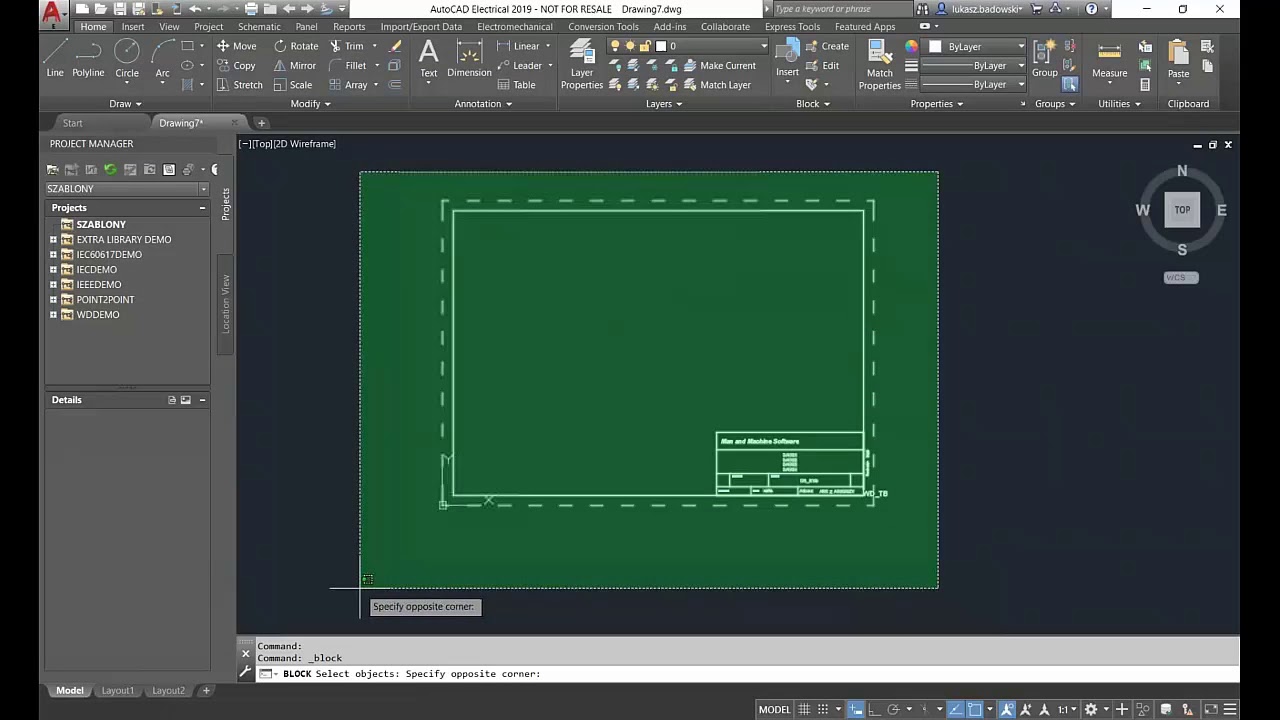Image resolution: width=1280 pixels, height=720 pixels.
Task: Switch to the Start document tab
Action: [x=72, y=123]
